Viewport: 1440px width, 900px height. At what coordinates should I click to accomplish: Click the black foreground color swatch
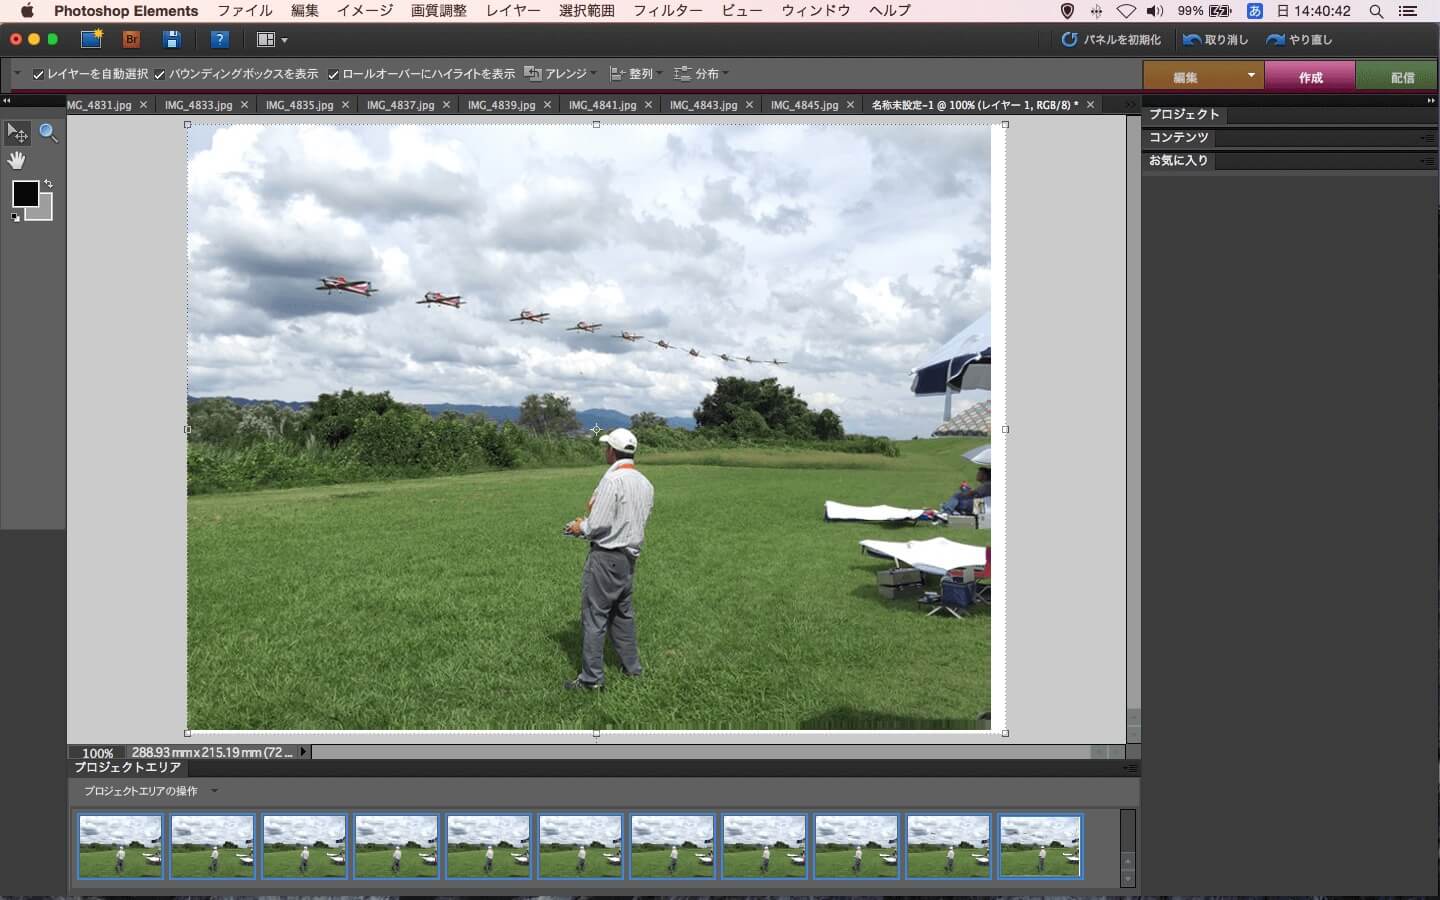pos(24,193)
